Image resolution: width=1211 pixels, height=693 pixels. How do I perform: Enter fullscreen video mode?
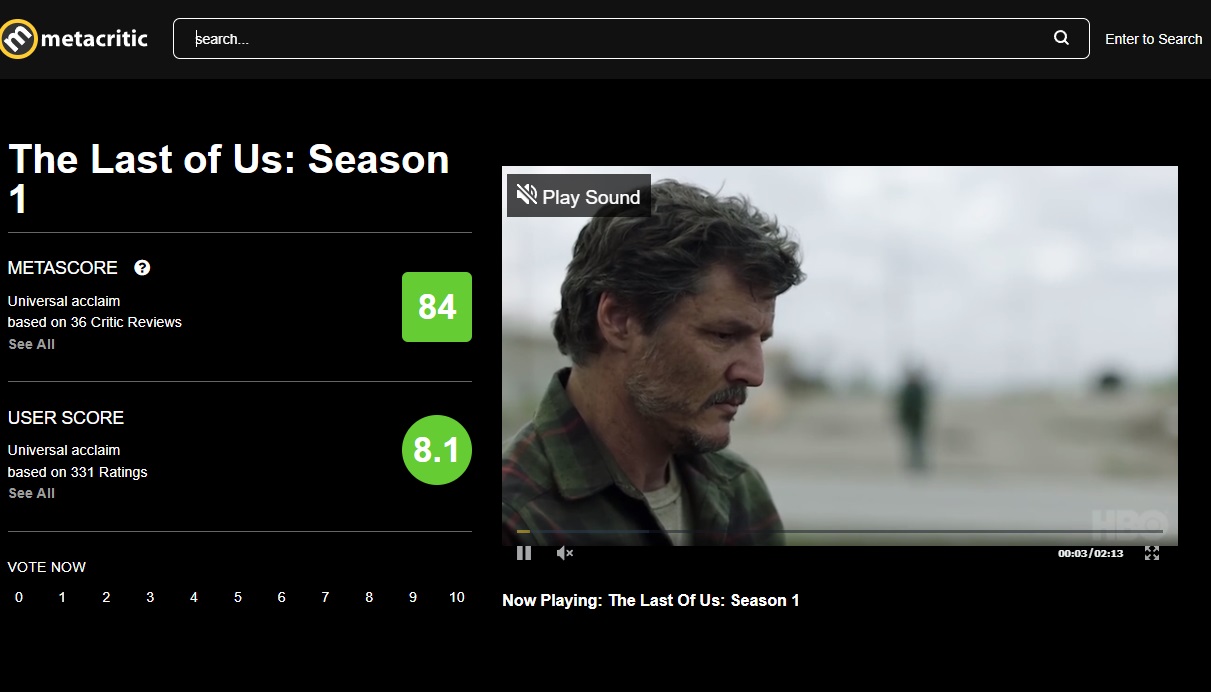1152,553
